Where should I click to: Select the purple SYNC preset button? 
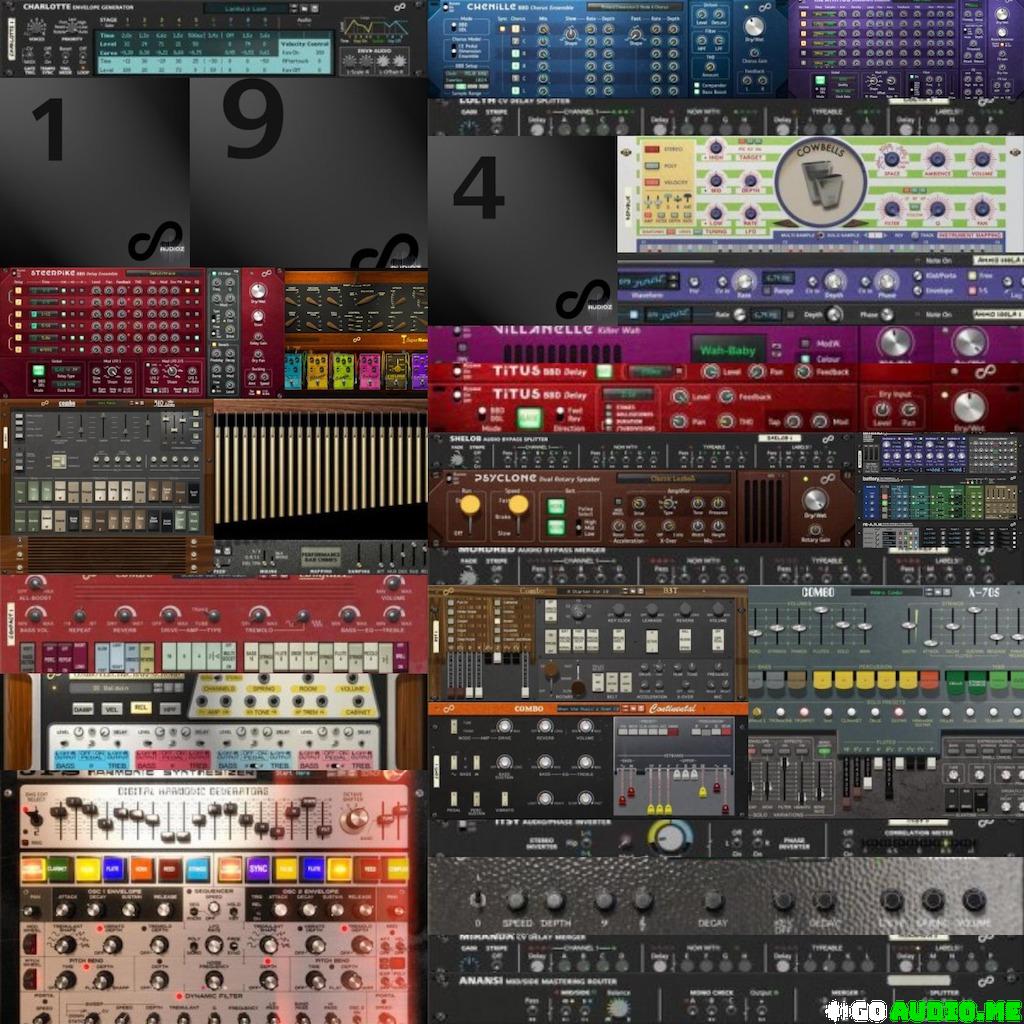pos(258,869)
